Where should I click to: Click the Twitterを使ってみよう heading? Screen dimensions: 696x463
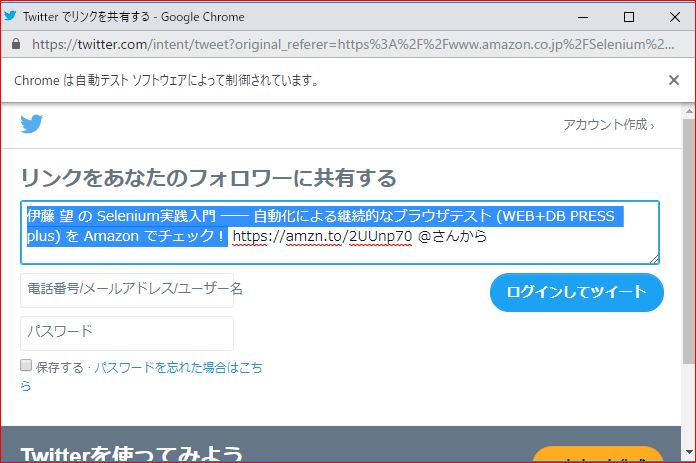131,454
